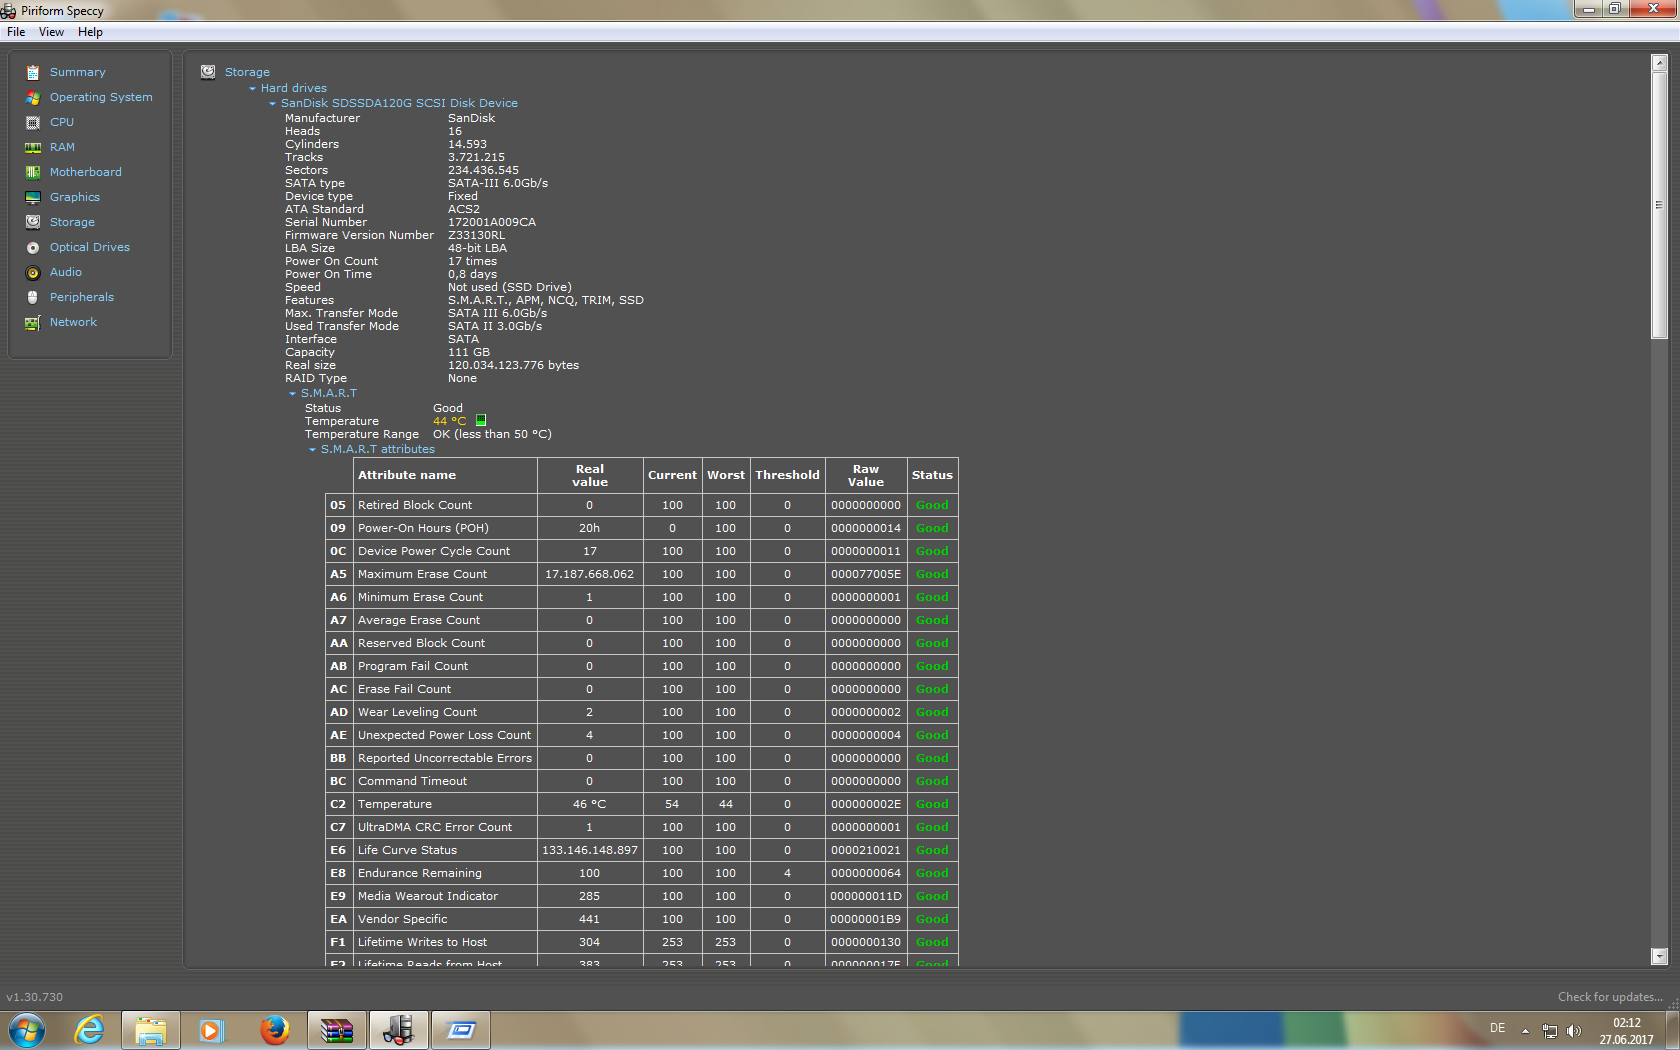Screen dimensions: 1680x1050
Task: Open the Operating System sidebar icon
Action: [x=33, y=97]
